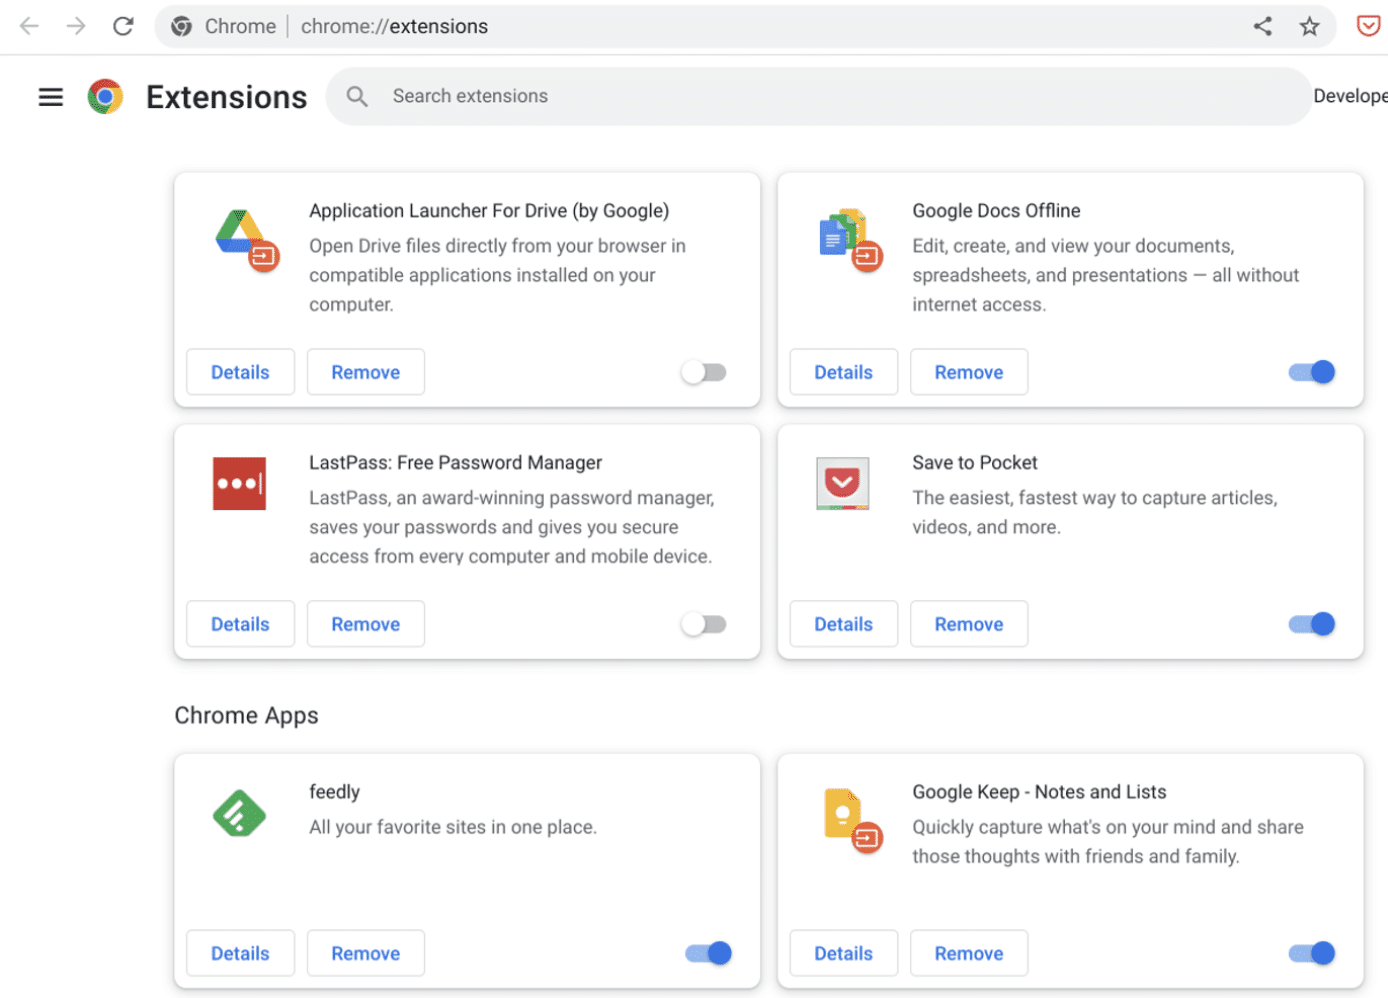Click the browser reload button
This screenshot has width=1388, height=998.
[123, 26]
